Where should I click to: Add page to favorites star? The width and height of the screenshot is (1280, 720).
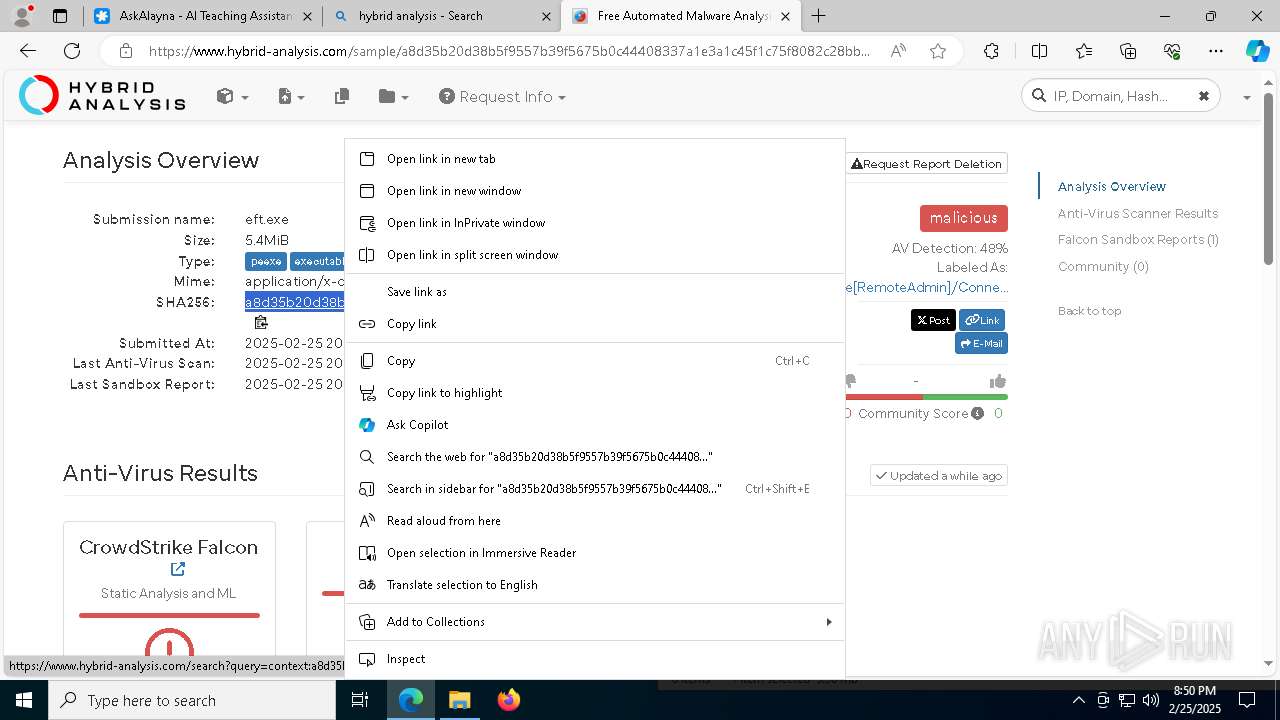point(938,51)
